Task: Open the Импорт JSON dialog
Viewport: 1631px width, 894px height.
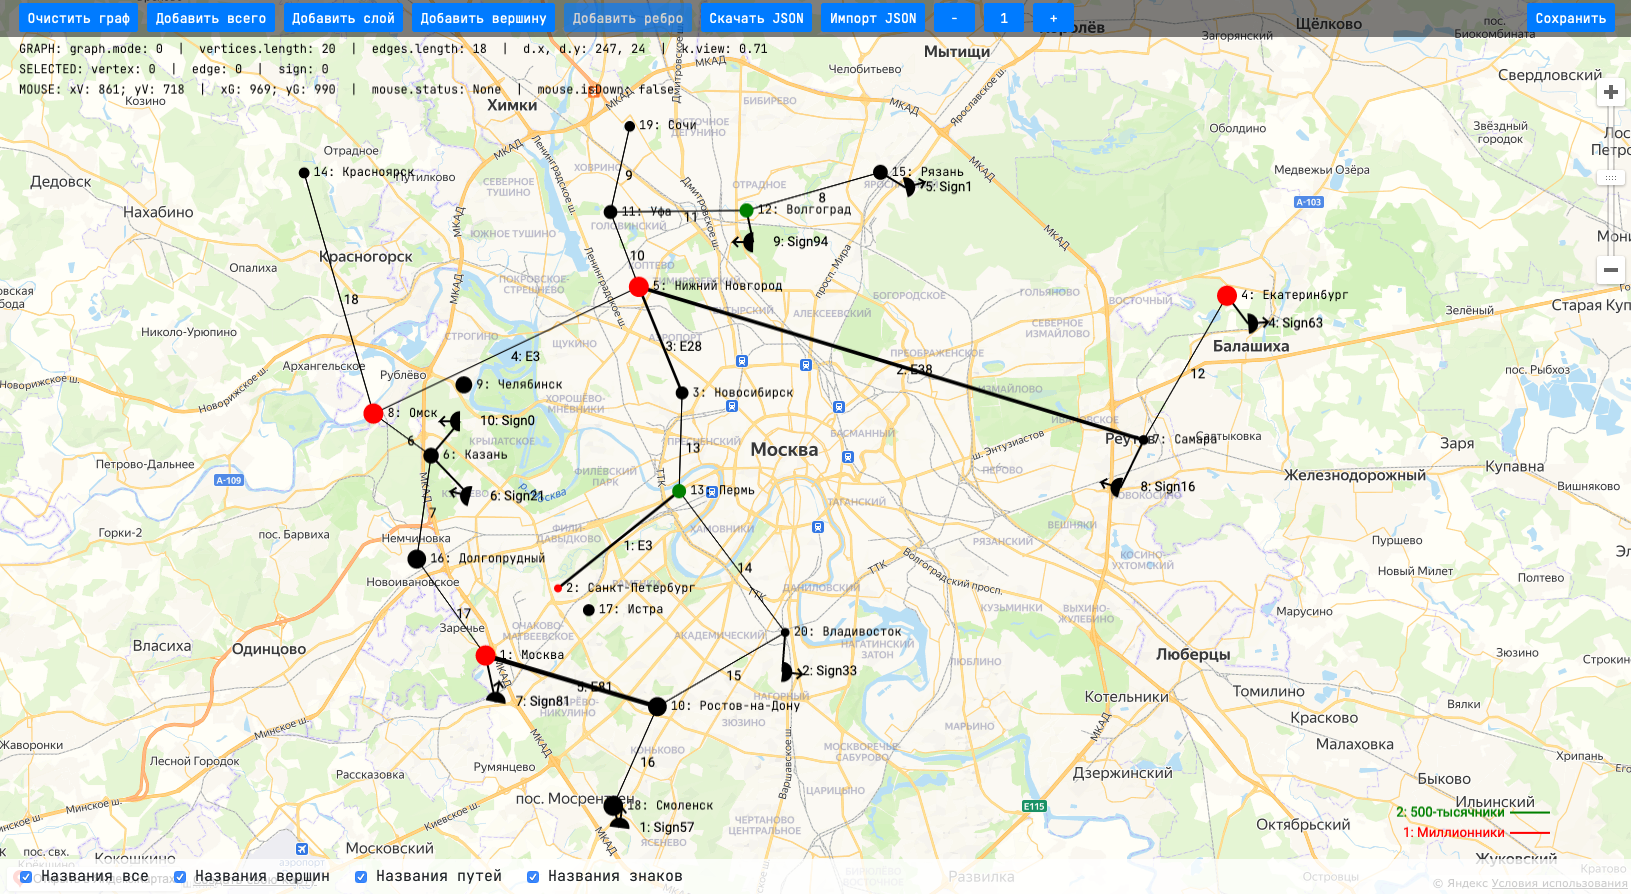Action: click(873, 18)
